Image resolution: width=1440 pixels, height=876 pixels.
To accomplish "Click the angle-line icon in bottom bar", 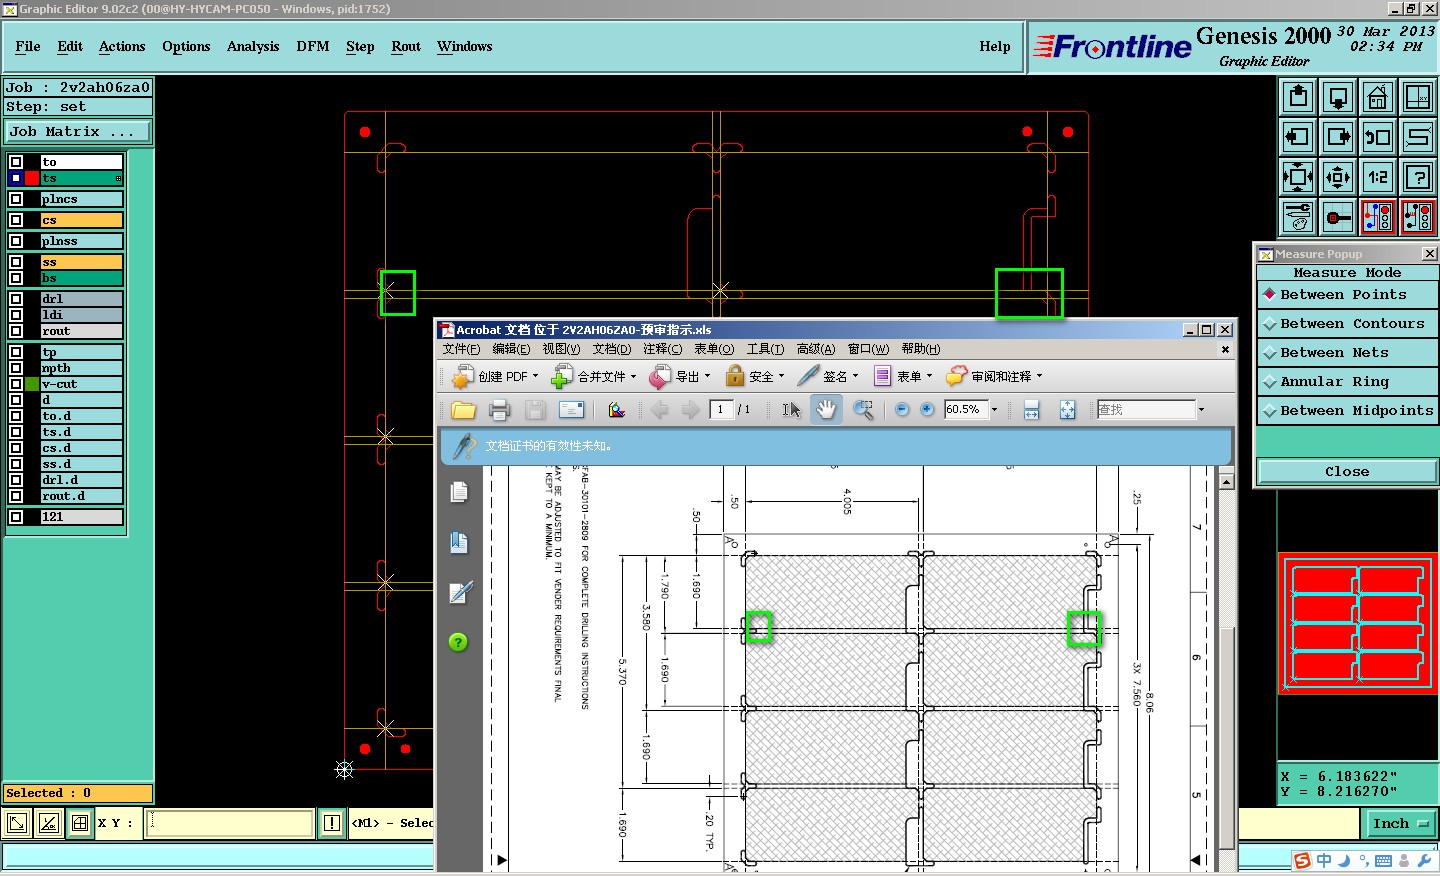I will pyautogui.click(x=48, y=823).
